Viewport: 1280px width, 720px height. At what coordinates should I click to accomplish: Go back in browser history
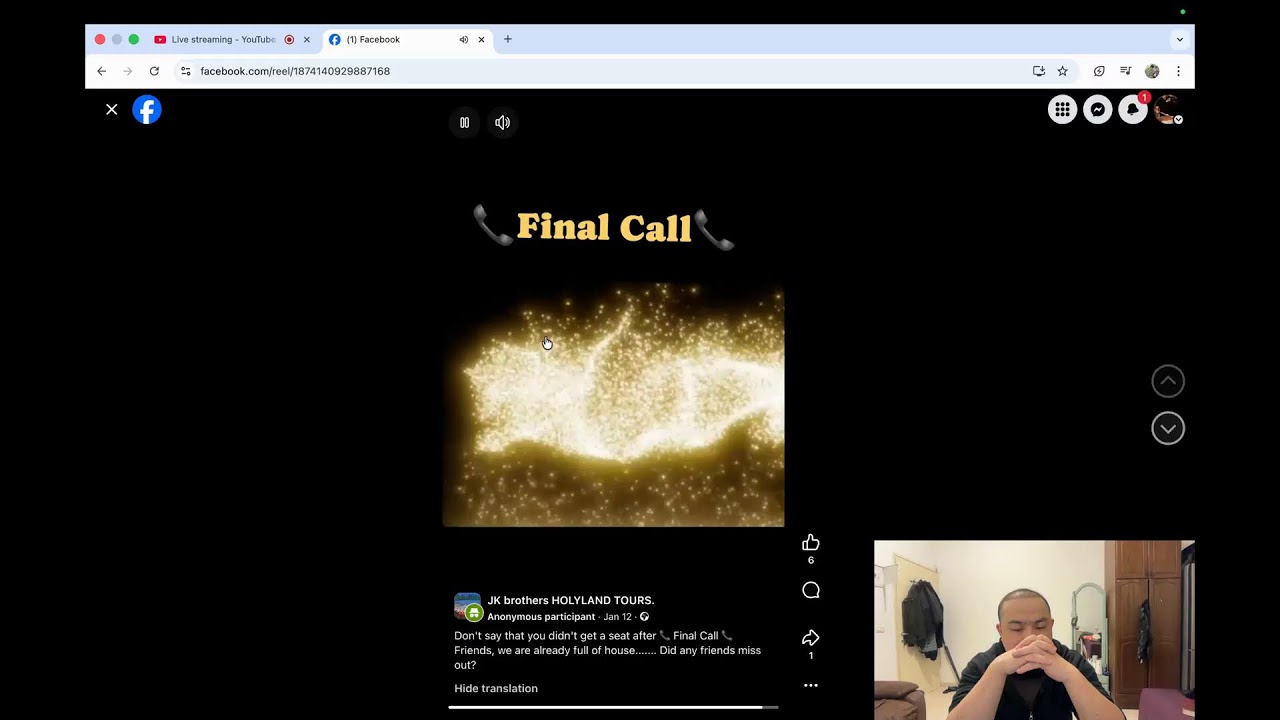pyautogui.click(x=101, y=71)
